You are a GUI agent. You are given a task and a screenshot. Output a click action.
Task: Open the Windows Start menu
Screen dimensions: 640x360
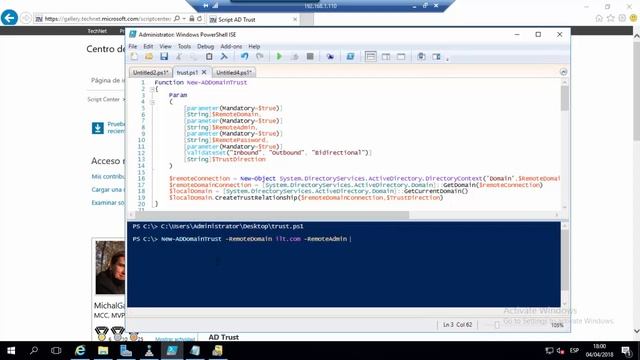tap(11, 351)
